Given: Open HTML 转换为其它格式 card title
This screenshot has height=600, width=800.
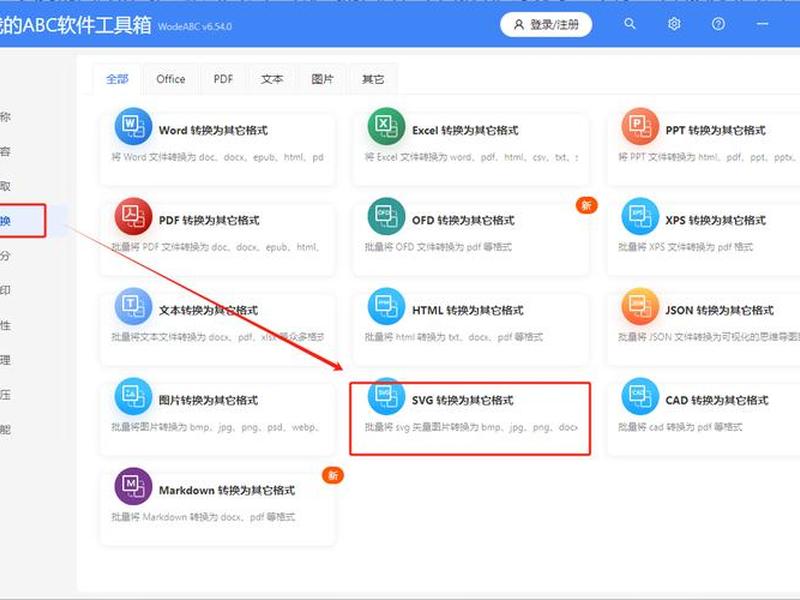Looking at the screenshot, I should pos(468,310).
